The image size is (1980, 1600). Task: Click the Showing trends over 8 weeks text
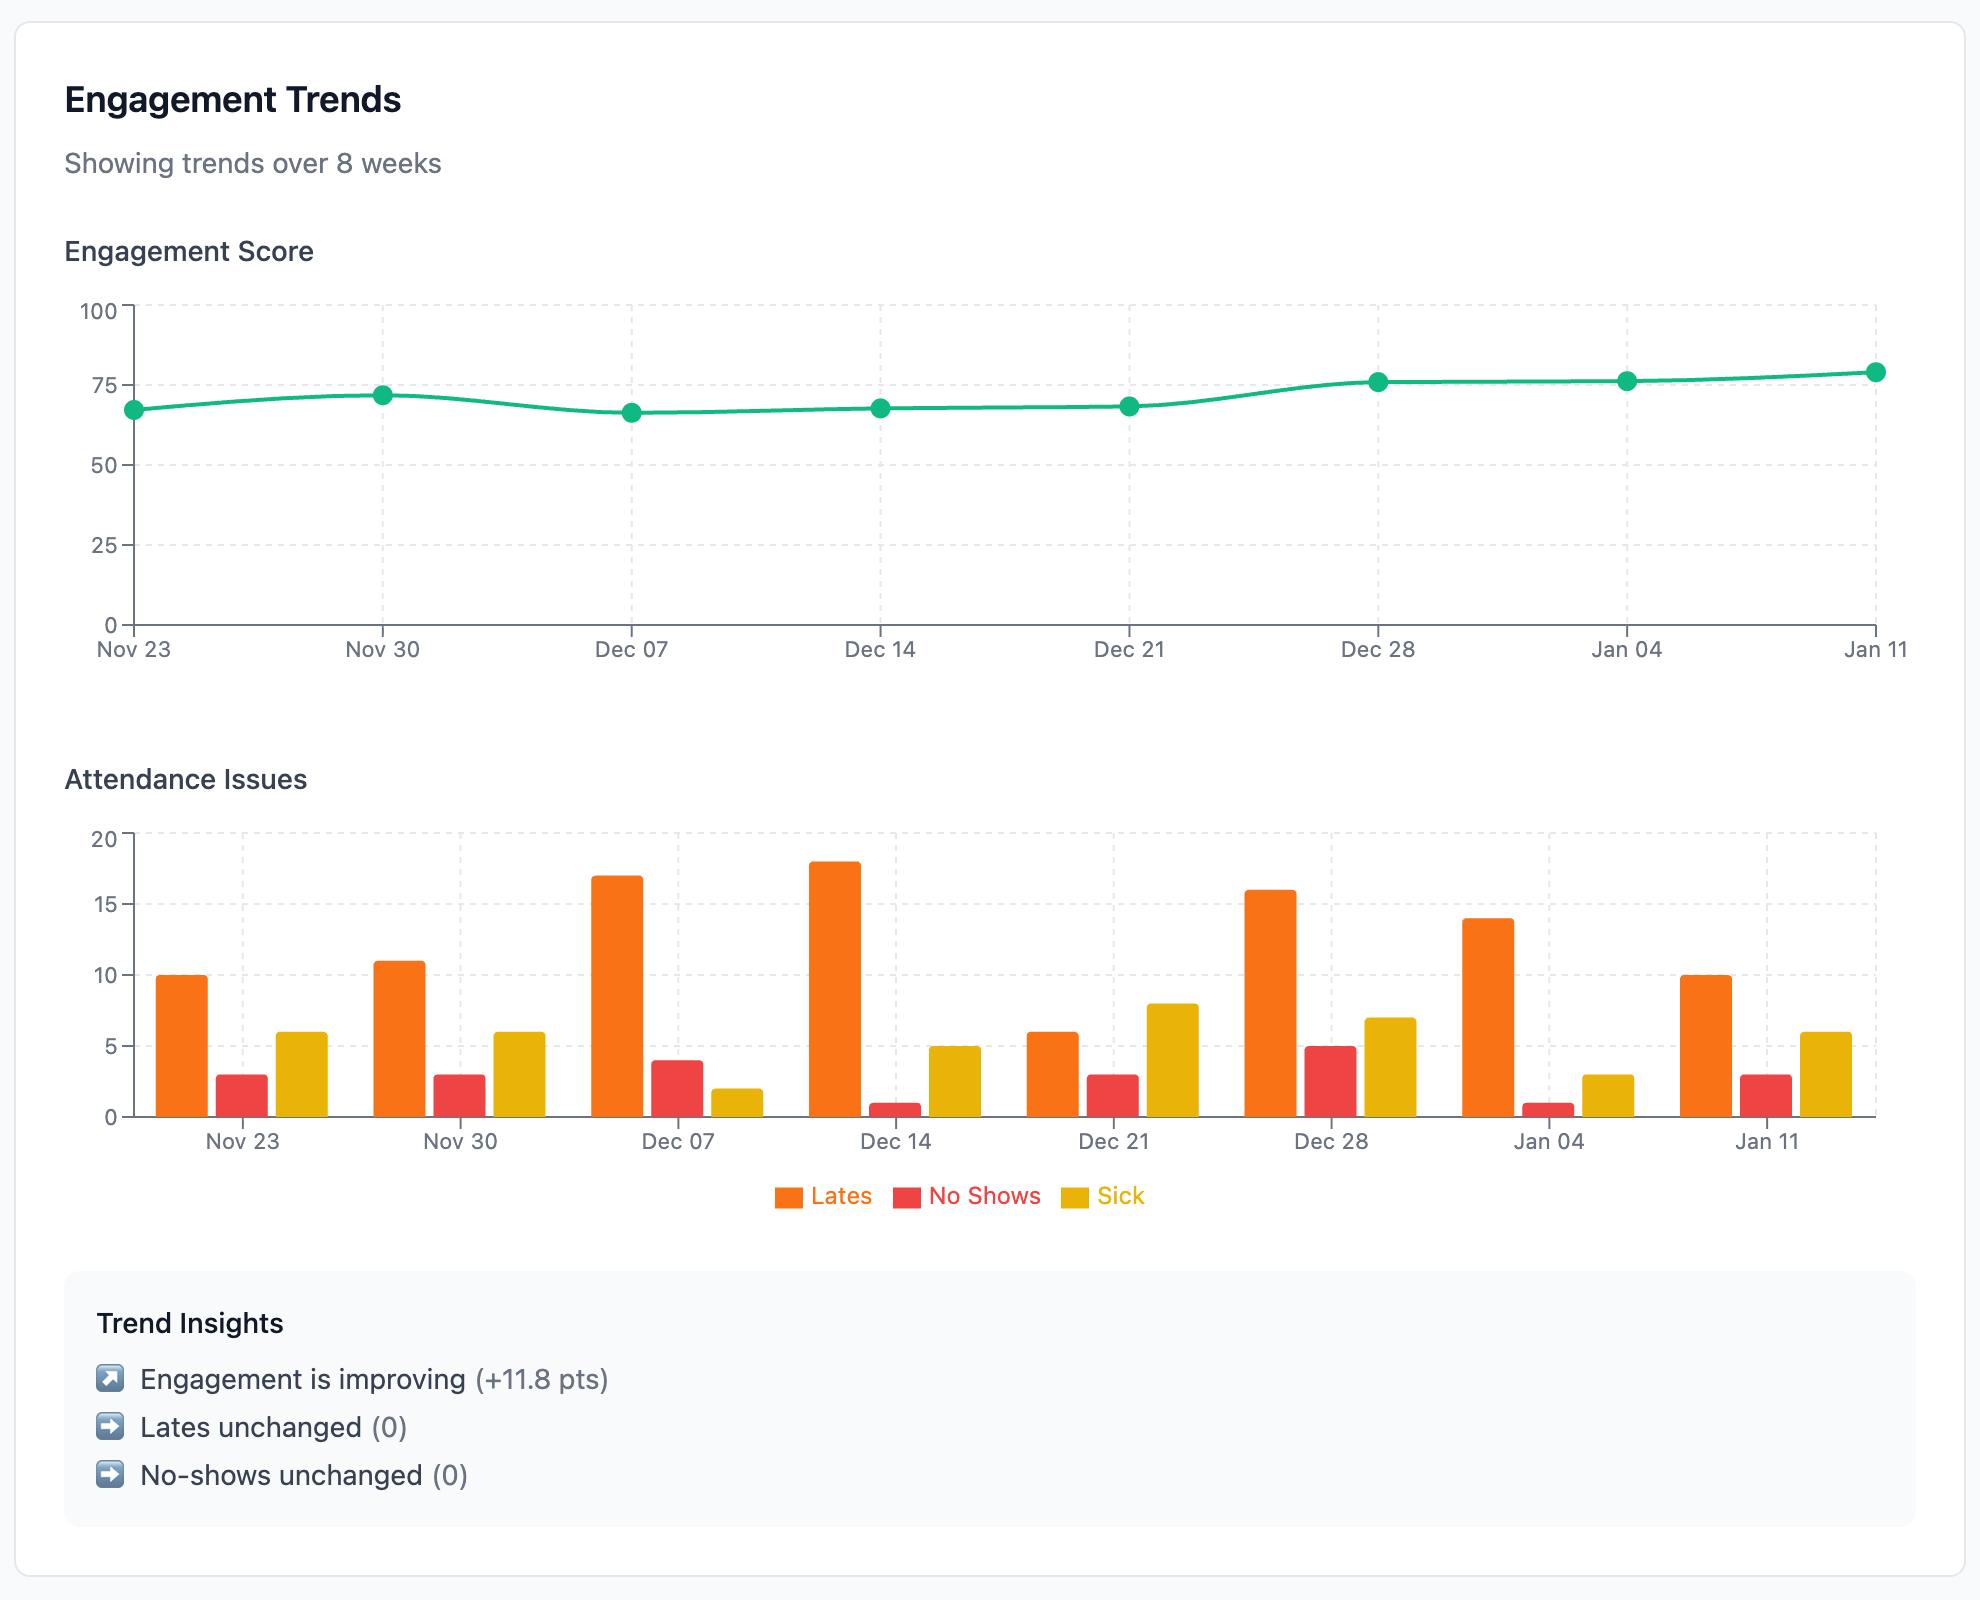click(252, 163)
